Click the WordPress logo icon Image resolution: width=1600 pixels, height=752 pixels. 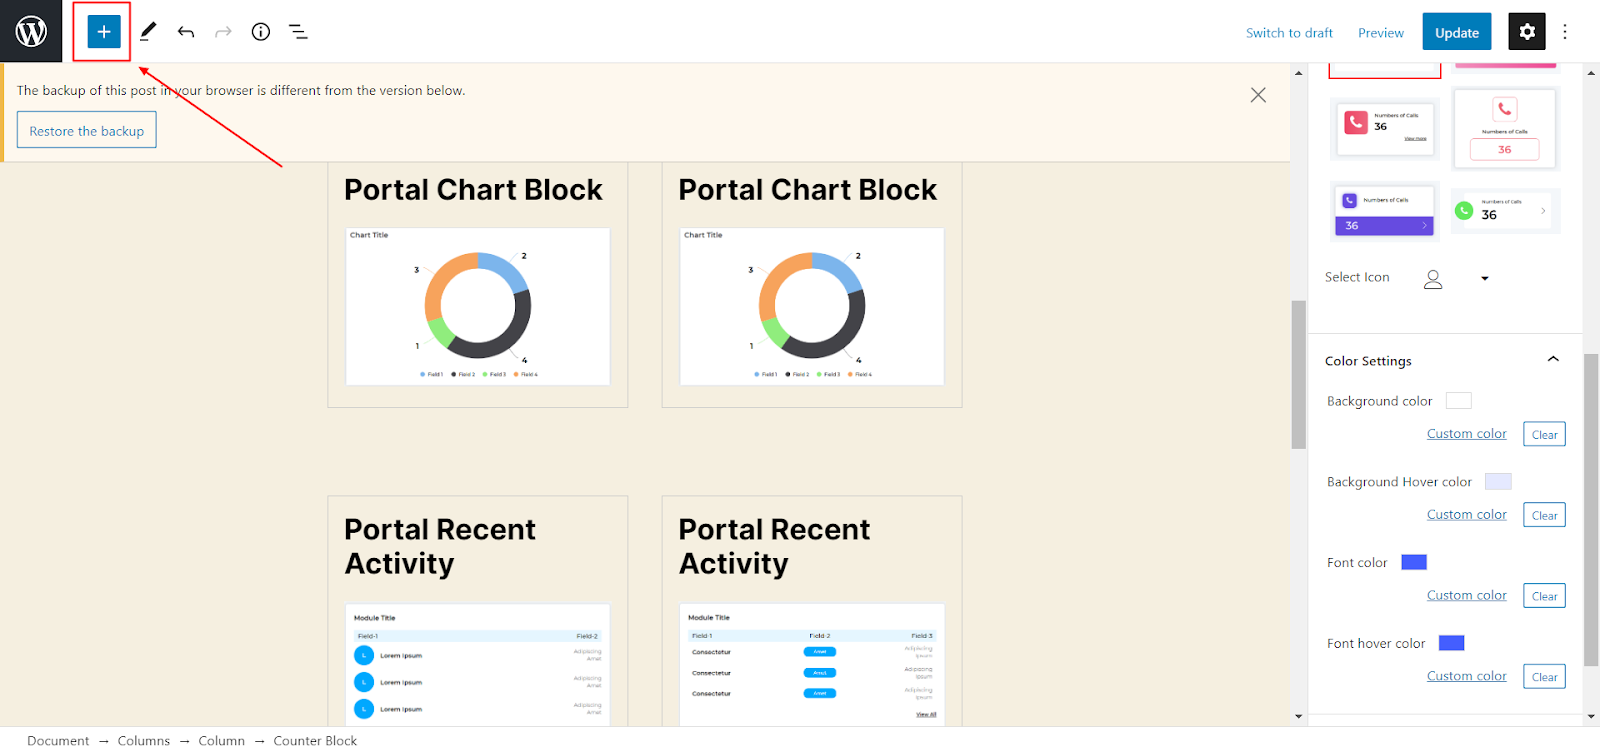[31, 32]
